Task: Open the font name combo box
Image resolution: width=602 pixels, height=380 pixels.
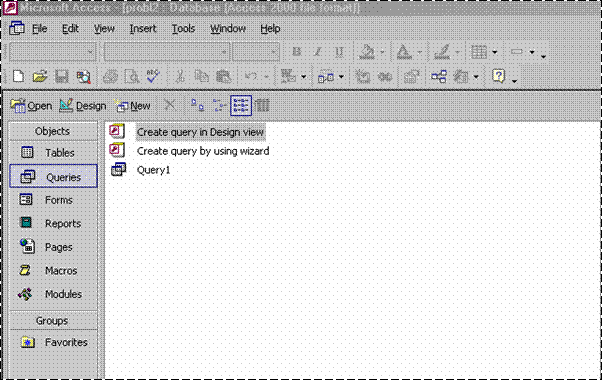Action: pos(167,52)
